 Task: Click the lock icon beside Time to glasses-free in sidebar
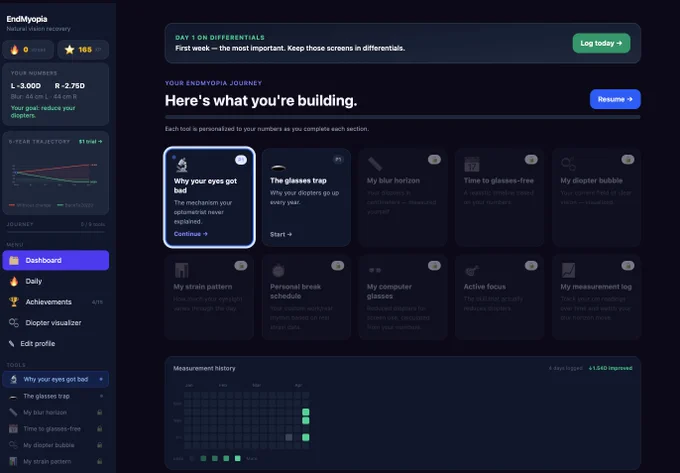pyautogui.click(x=100, y=429)
